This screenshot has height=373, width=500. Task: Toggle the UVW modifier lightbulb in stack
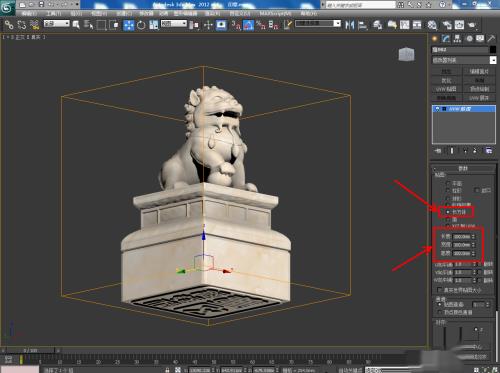click(437, 109)
